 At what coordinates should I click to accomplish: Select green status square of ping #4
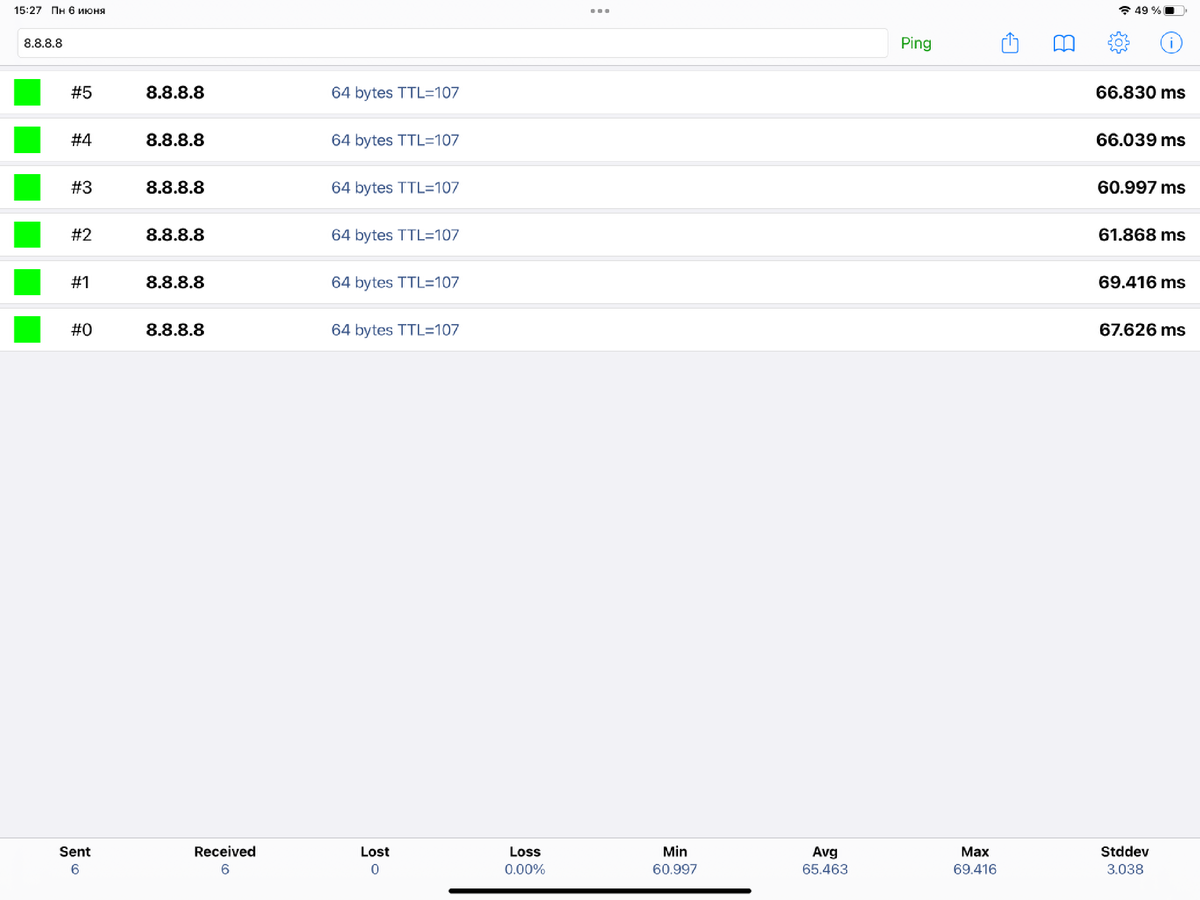pos(27,140)
